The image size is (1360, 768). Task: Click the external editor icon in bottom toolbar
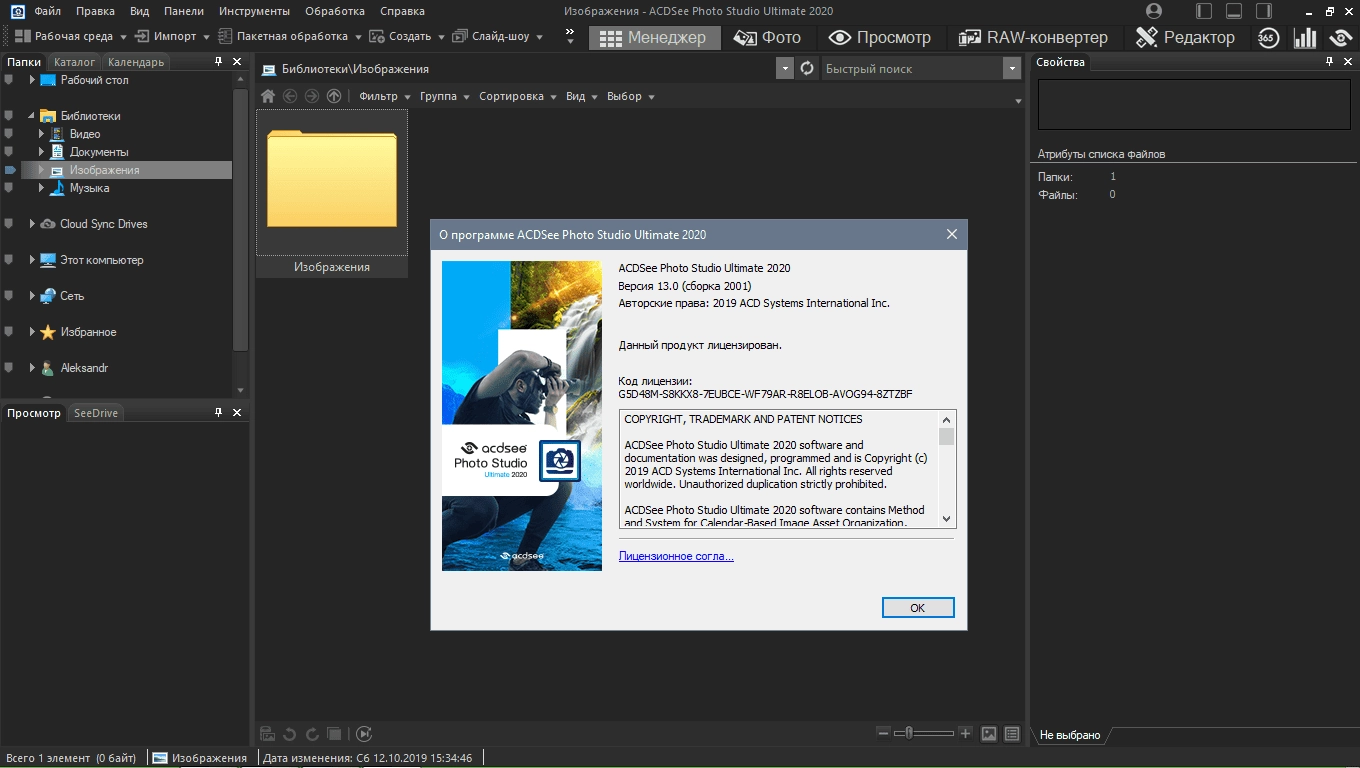[x=268, y=734]
